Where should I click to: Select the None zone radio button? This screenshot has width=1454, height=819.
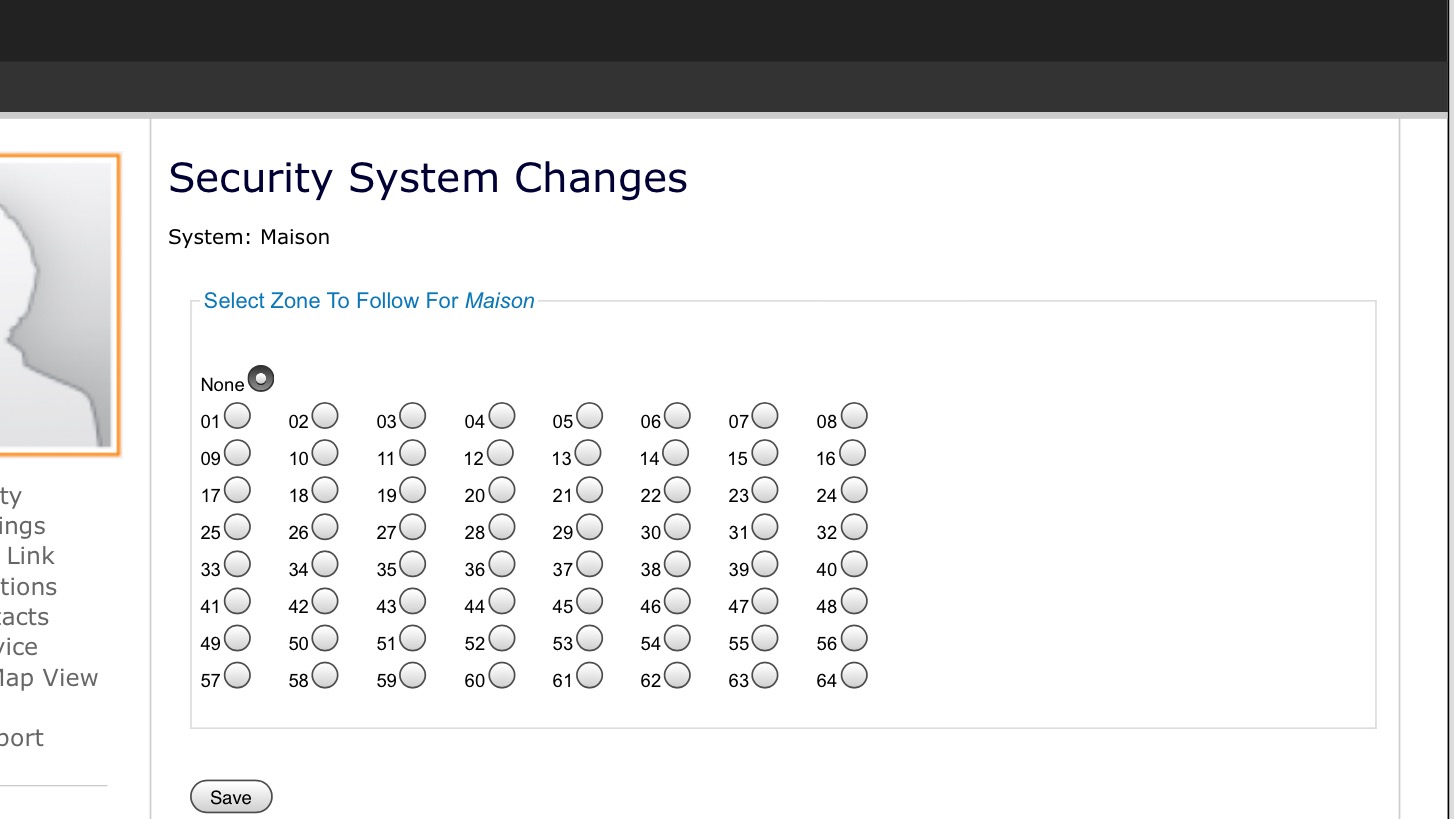[261, 379]
